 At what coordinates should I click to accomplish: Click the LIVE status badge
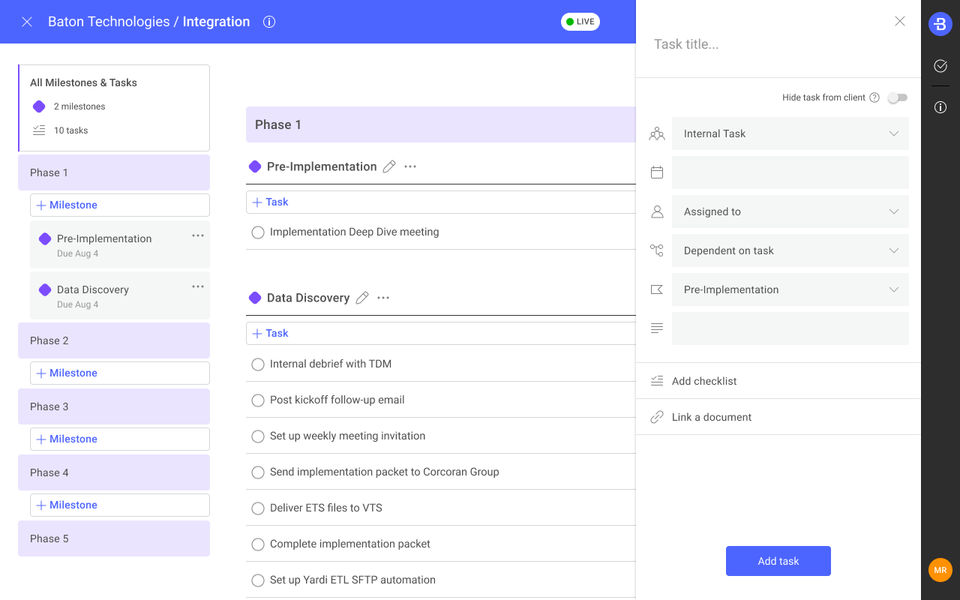tap(580, 21)
